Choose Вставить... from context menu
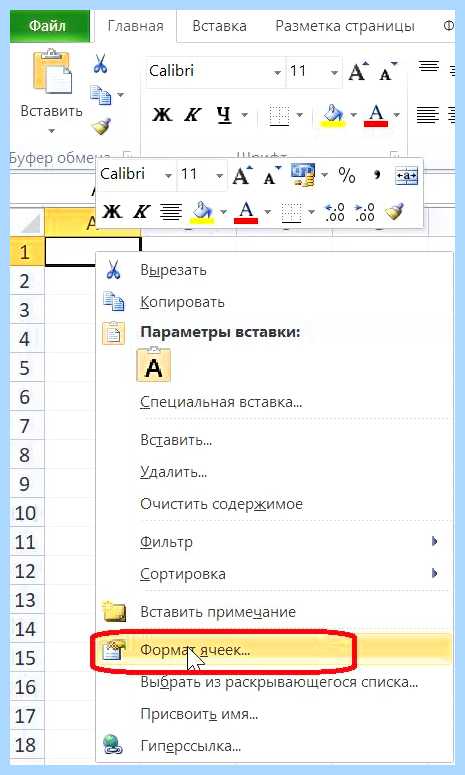This screenshot has height=775, width=465. point(275,440)
